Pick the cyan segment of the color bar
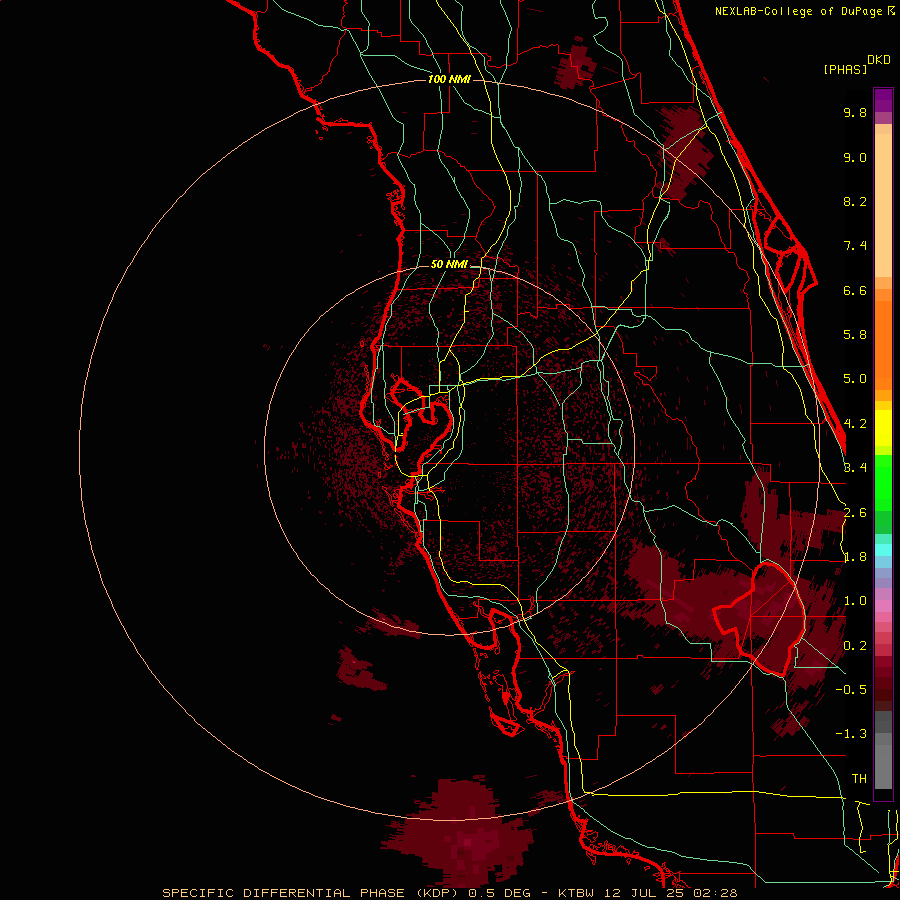This screenshot has width=900, height=900. click(x=883, y=549)
